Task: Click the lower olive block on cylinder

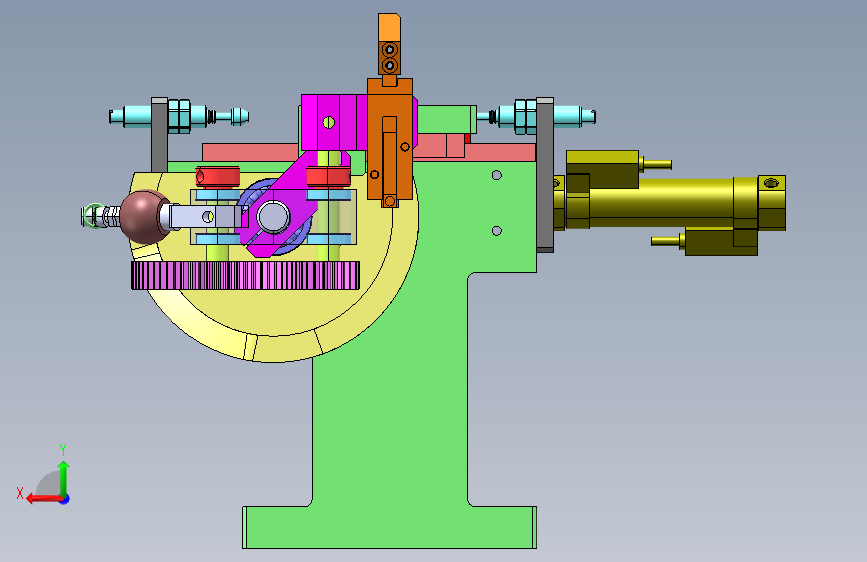Action: (x=721, y=242)
